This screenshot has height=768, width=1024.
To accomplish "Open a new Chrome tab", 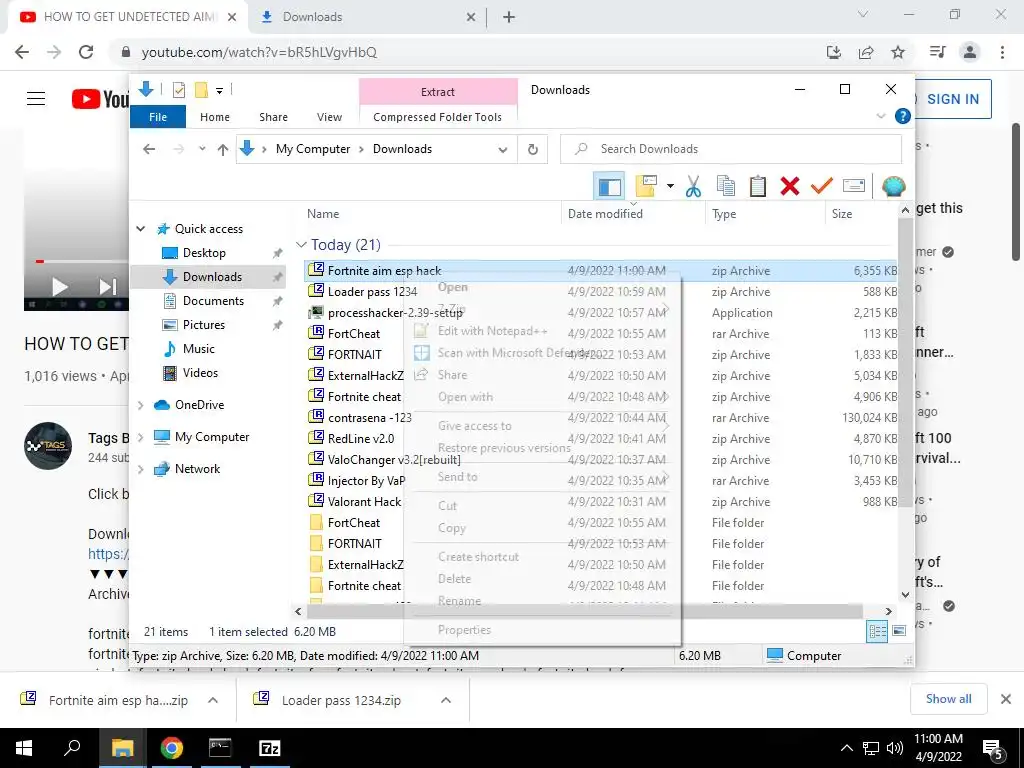I will click(x=509, y=17).
